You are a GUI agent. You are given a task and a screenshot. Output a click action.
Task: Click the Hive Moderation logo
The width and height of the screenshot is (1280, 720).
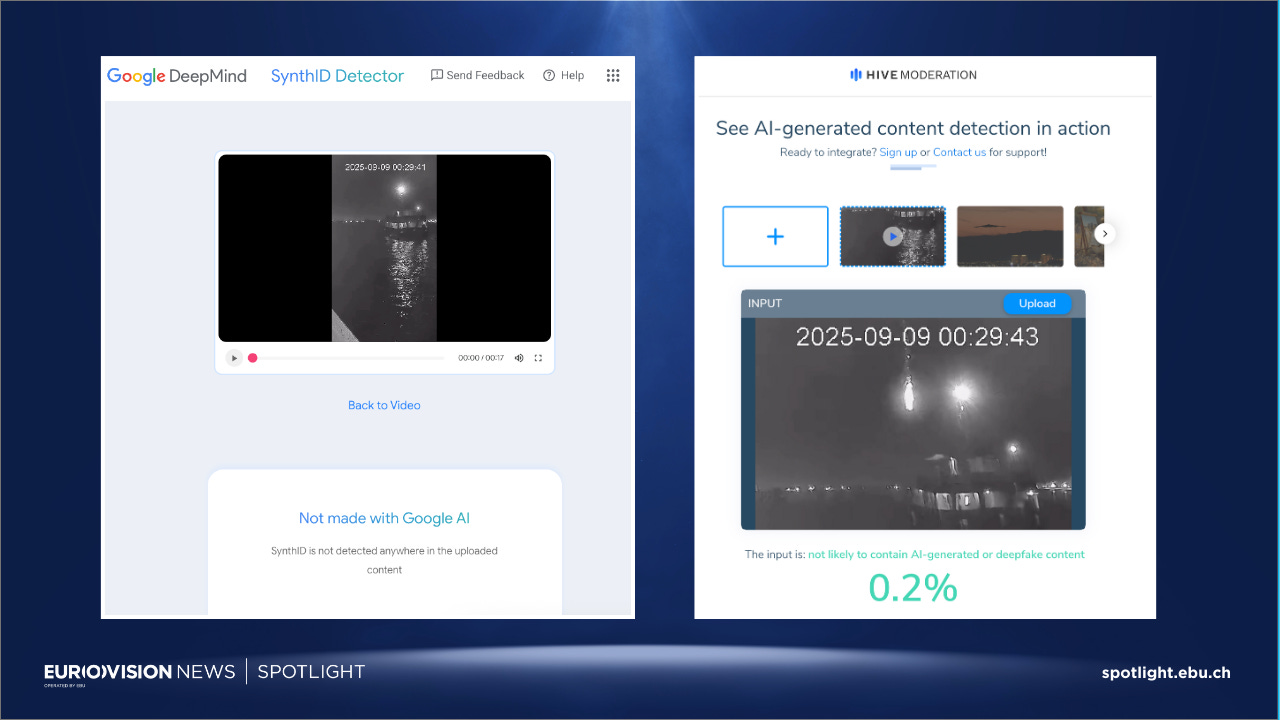click(x=913, y=75)
